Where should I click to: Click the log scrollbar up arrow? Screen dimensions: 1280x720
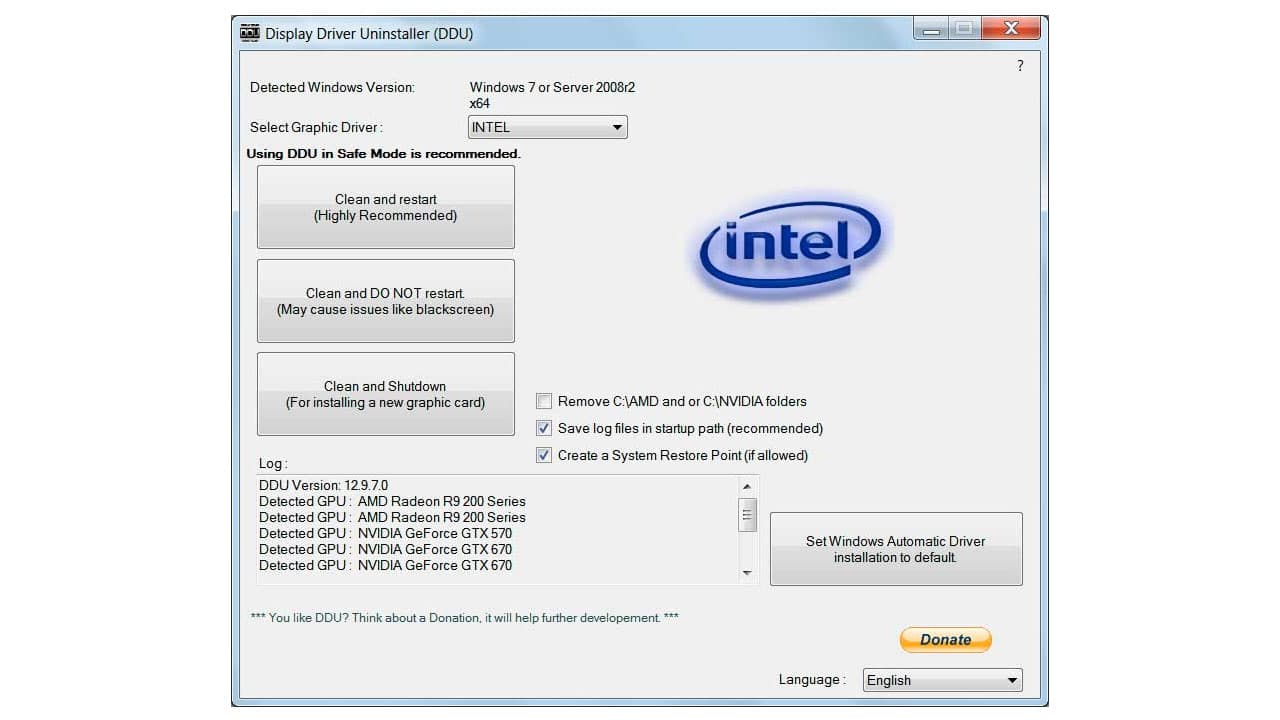coord(747,486)
